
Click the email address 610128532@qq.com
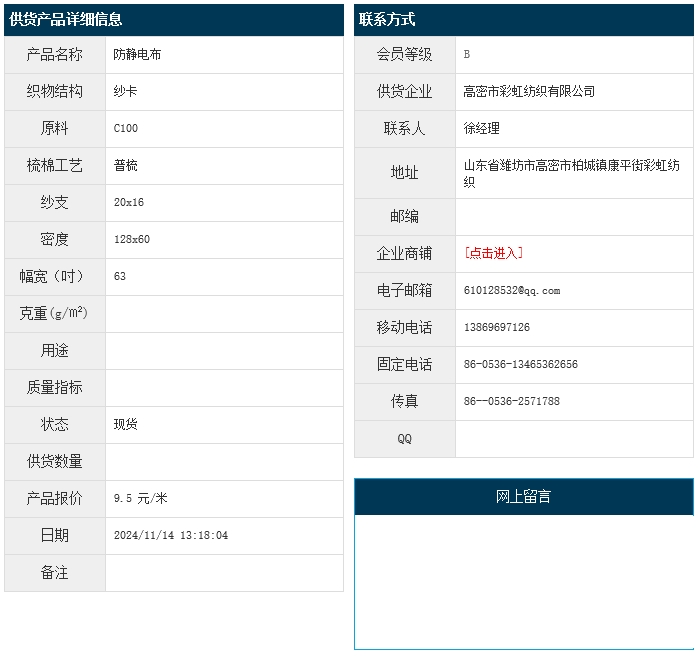[x=512, y=291]
